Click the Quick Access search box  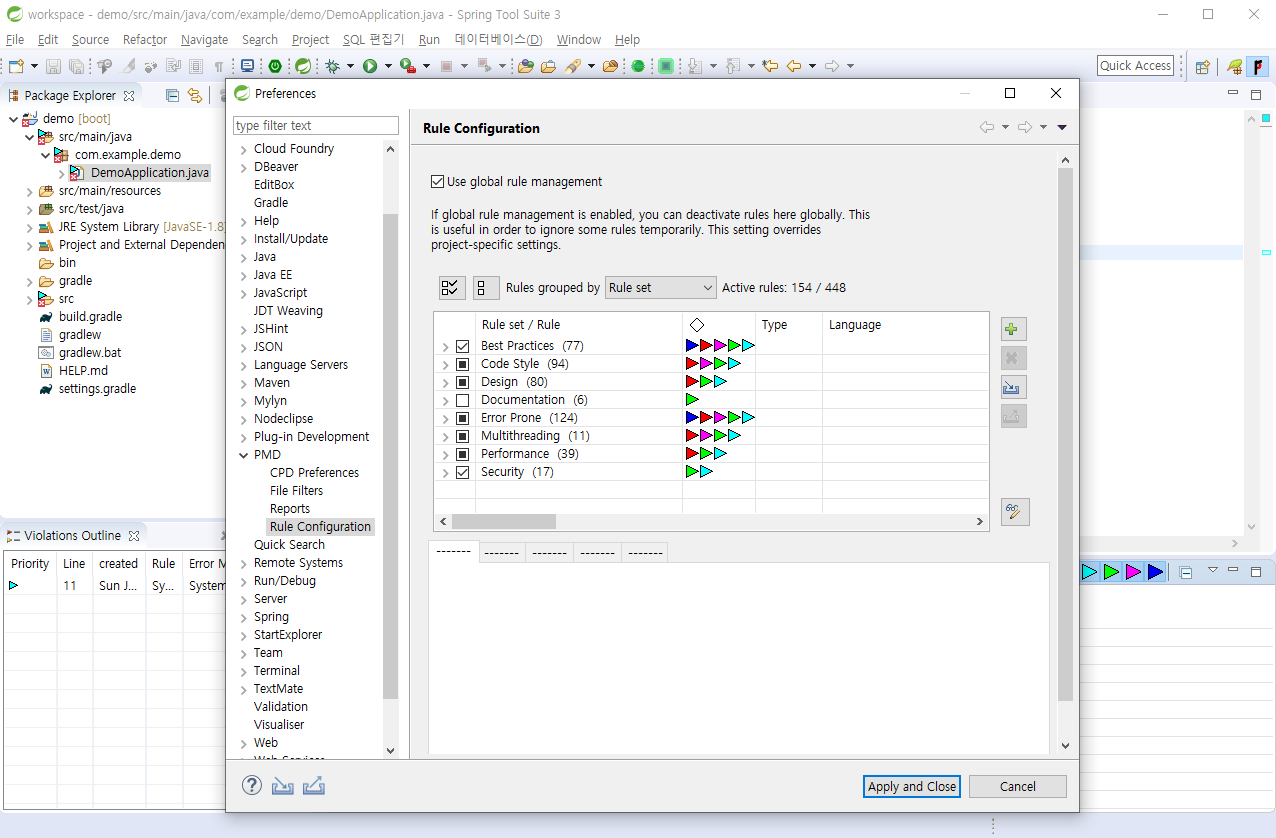point(1135,66)
